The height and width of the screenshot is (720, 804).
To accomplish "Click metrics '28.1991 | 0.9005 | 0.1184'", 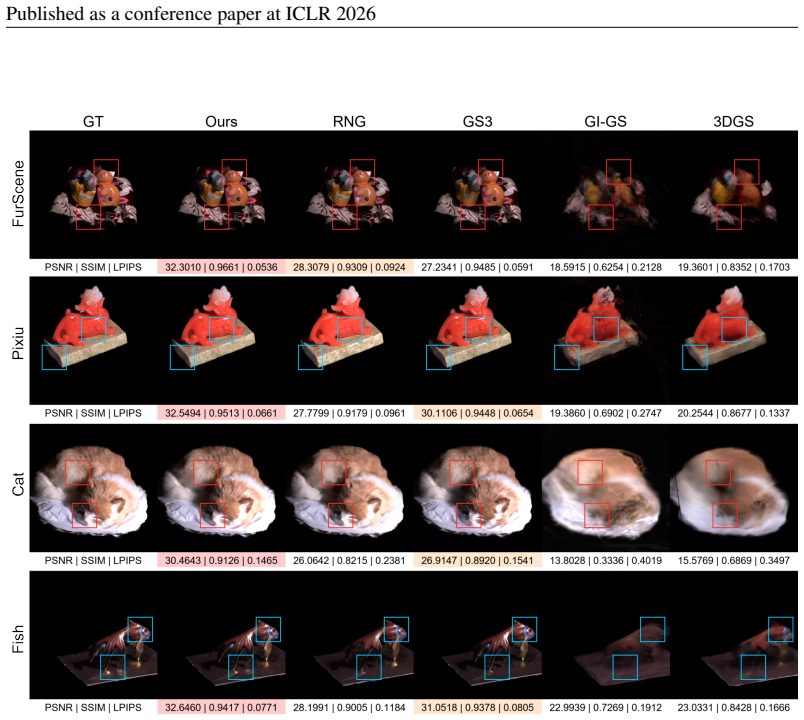I will [349, 708].
